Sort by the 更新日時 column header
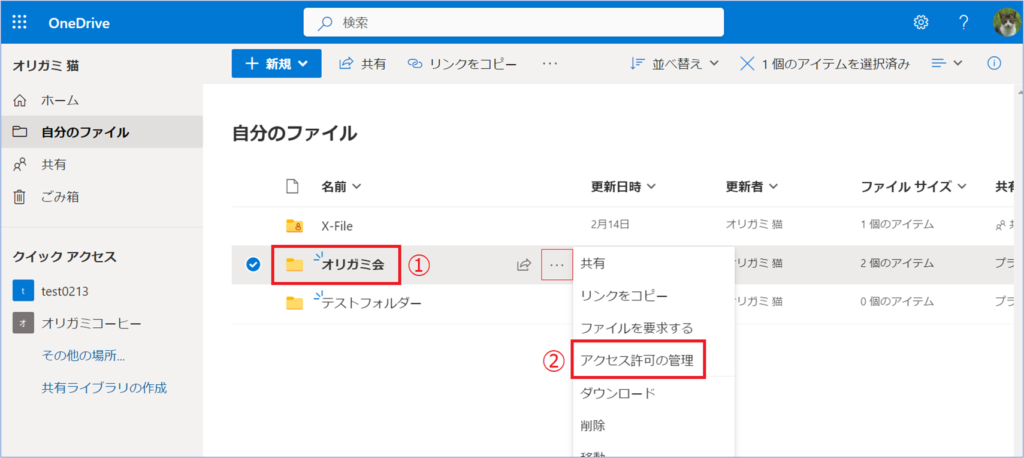Viewport: 1024px width, 458px height. click(623, 186)
